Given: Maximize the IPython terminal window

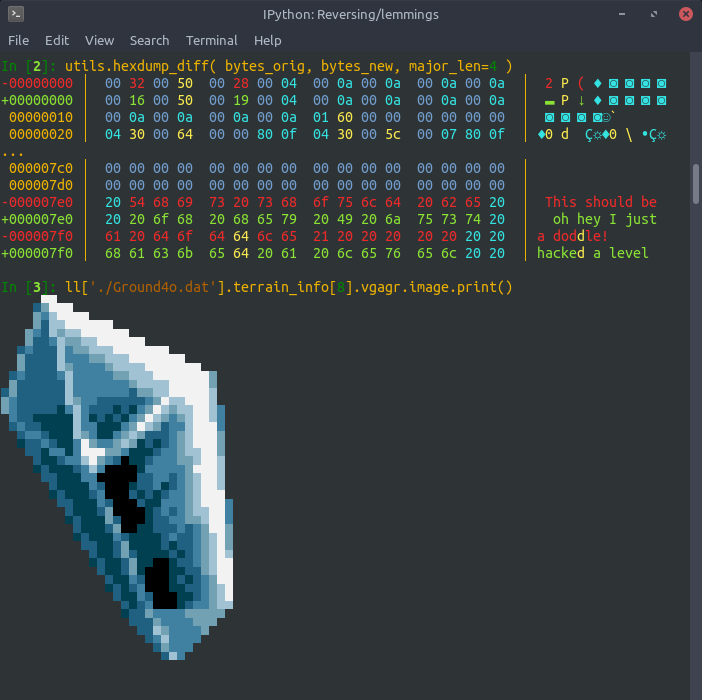Looking at the screenshot, I should click(654, 14).
